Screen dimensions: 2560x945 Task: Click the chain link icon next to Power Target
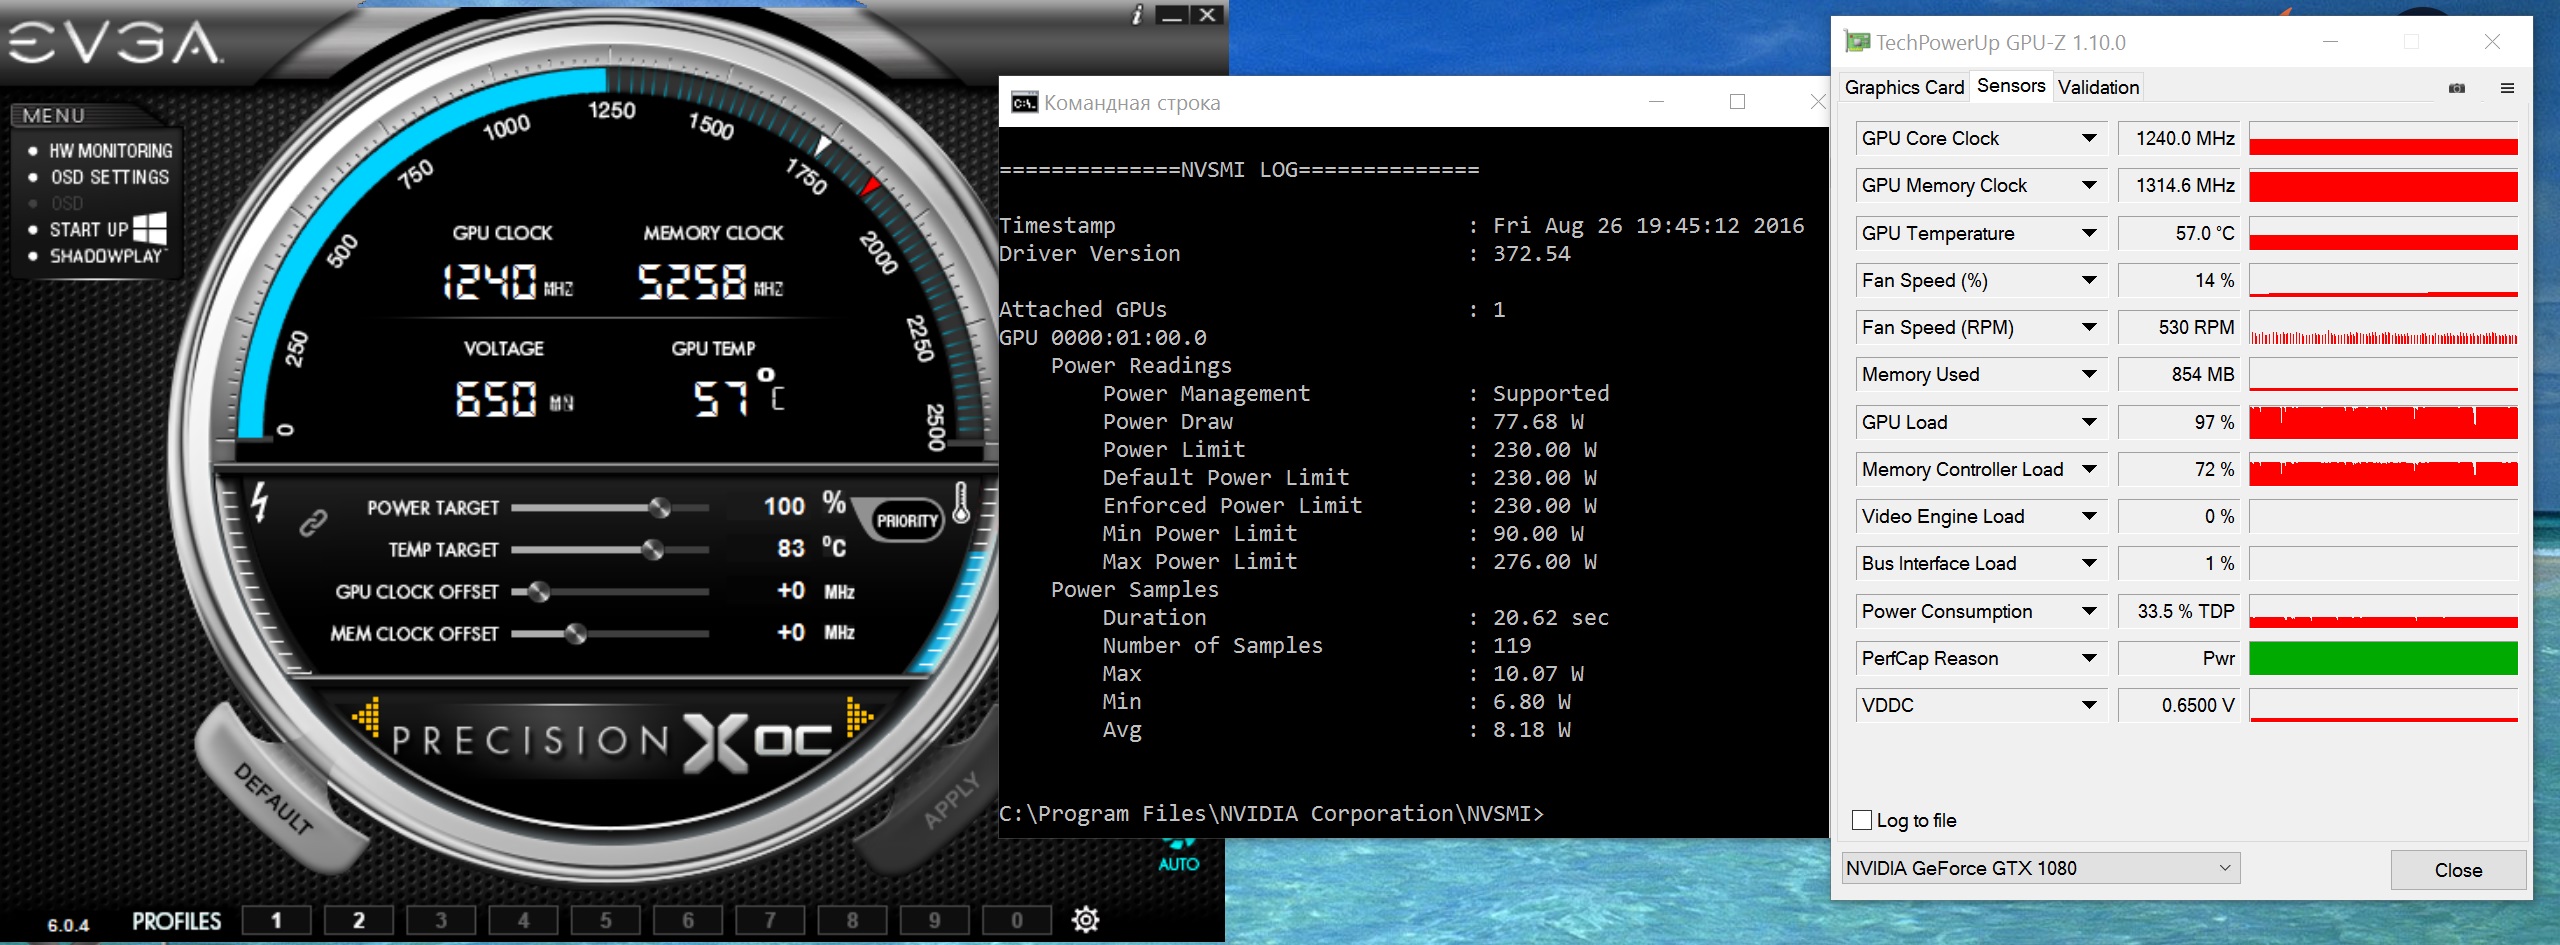coord(313,522)
